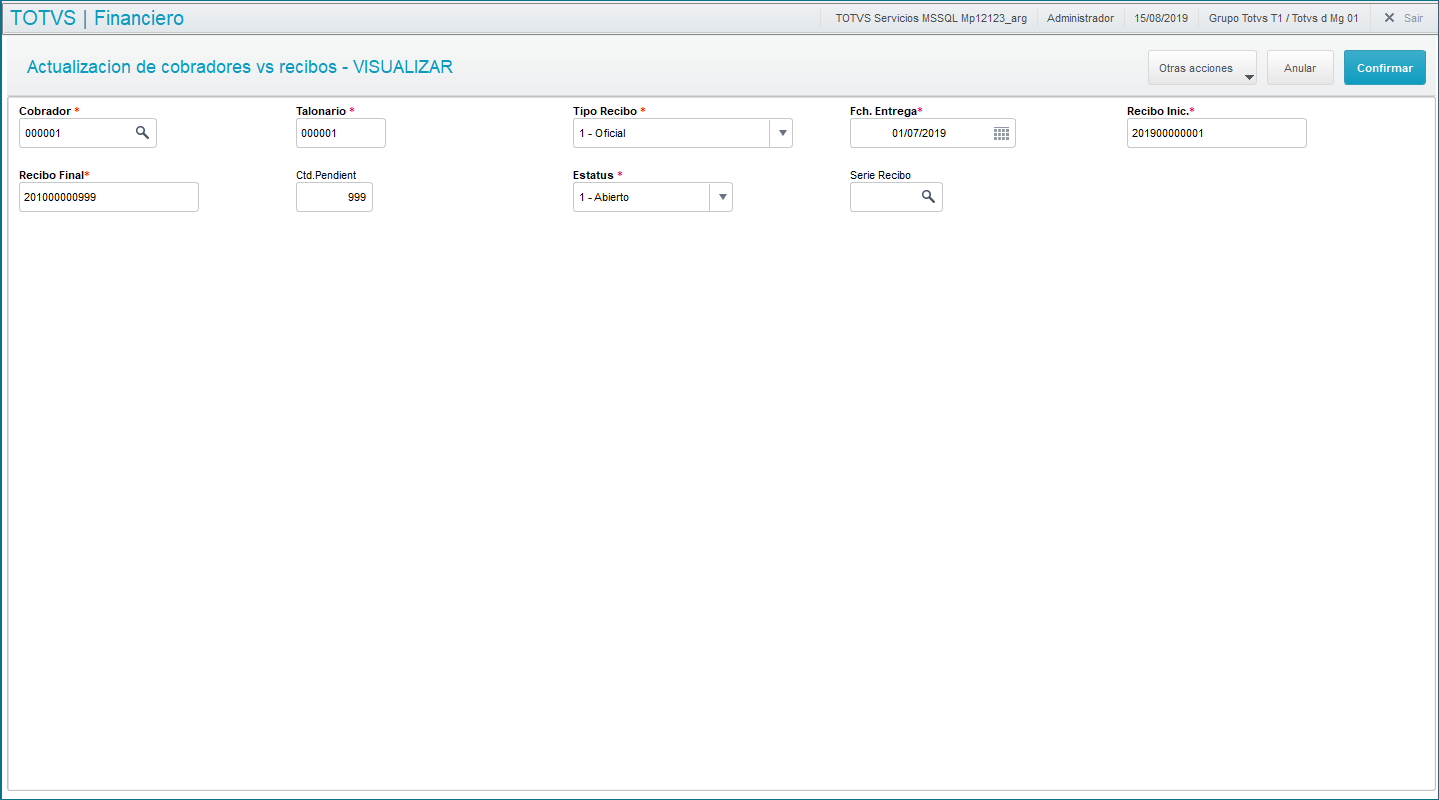Click the Ctd.Pendient field showing 999

(x=334, y=197)
